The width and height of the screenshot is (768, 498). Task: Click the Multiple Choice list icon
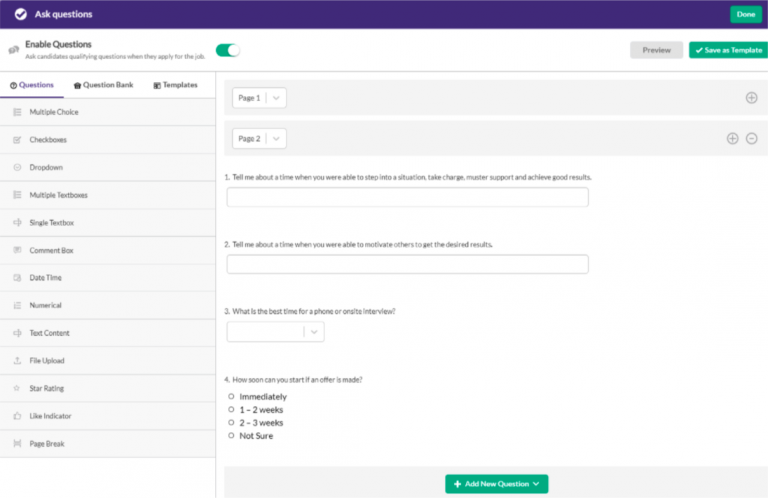tap(17, 112)
